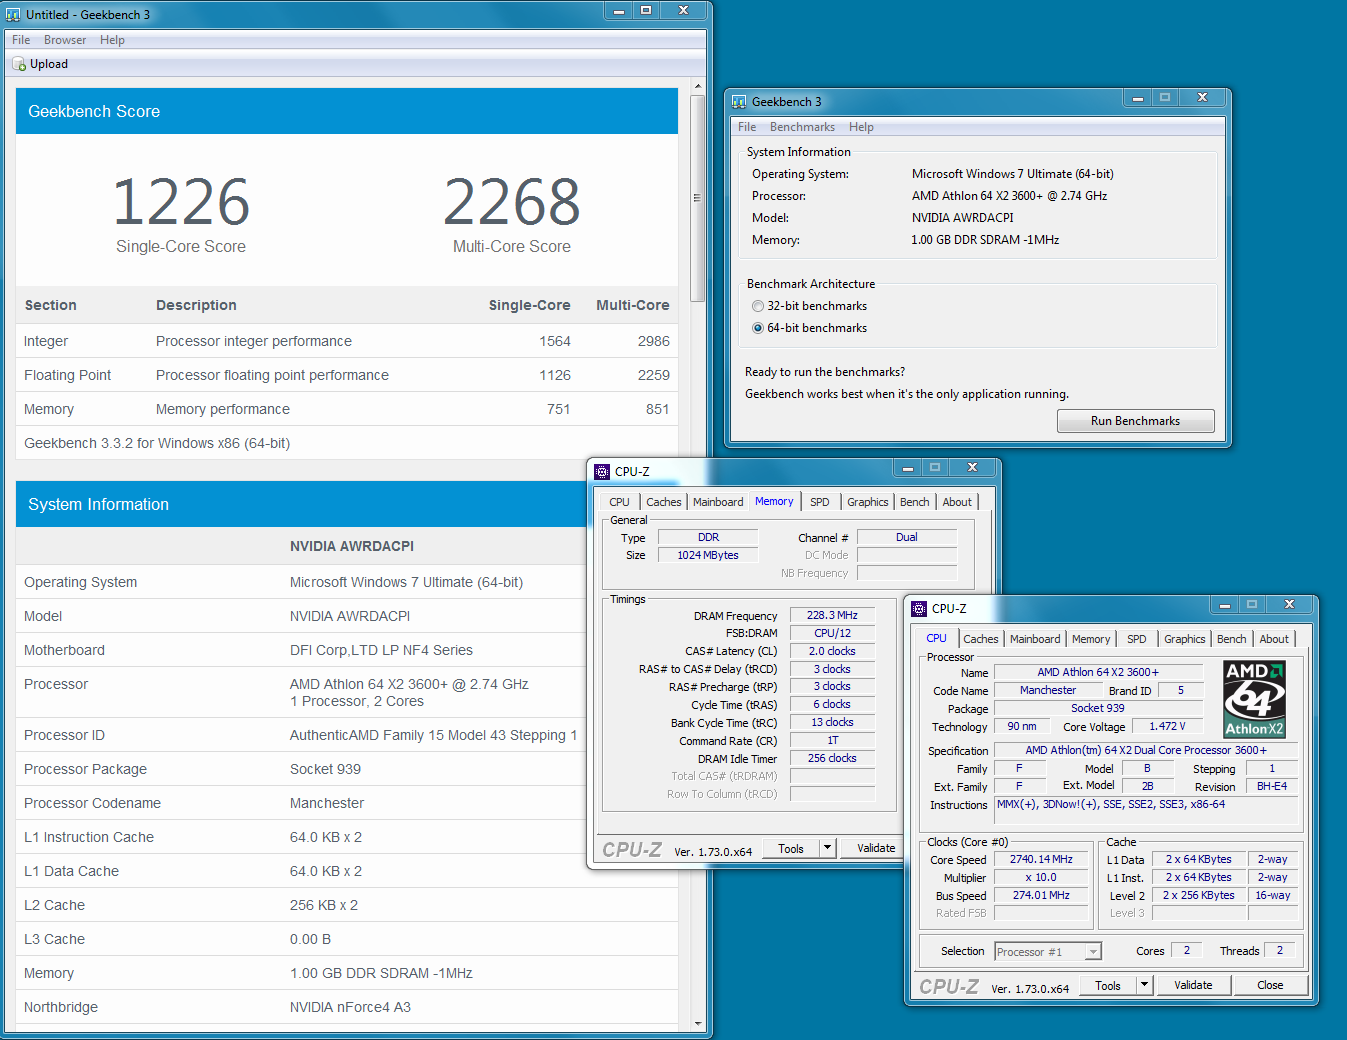This screenshot has height=1040, width=1347.
Task: Click the Channel # Dual field
Action: point(907,538)
